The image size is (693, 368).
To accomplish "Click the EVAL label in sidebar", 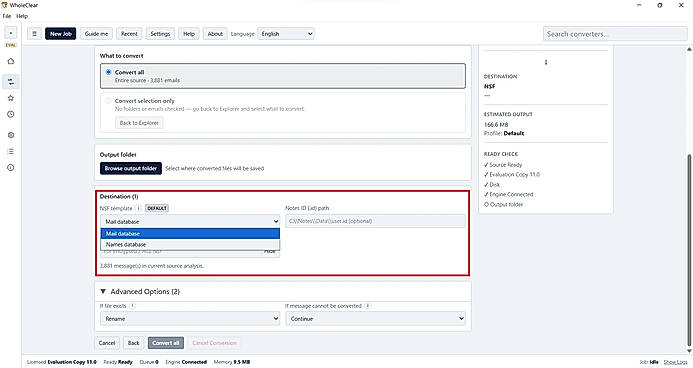I will pos(11,45).
